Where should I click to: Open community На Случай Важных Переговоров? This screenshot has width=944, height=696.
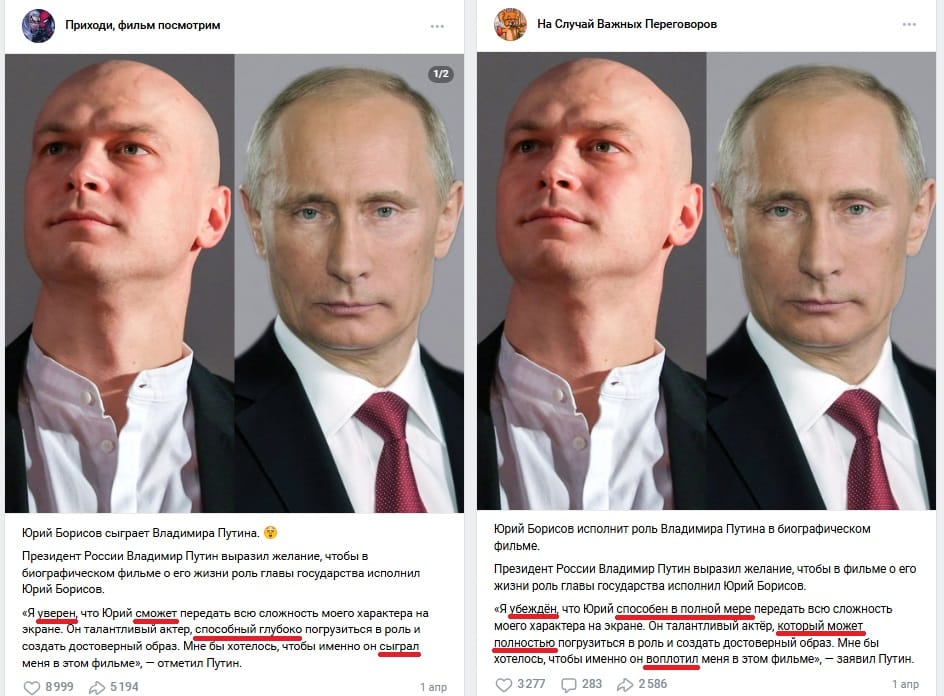(627, 24)
